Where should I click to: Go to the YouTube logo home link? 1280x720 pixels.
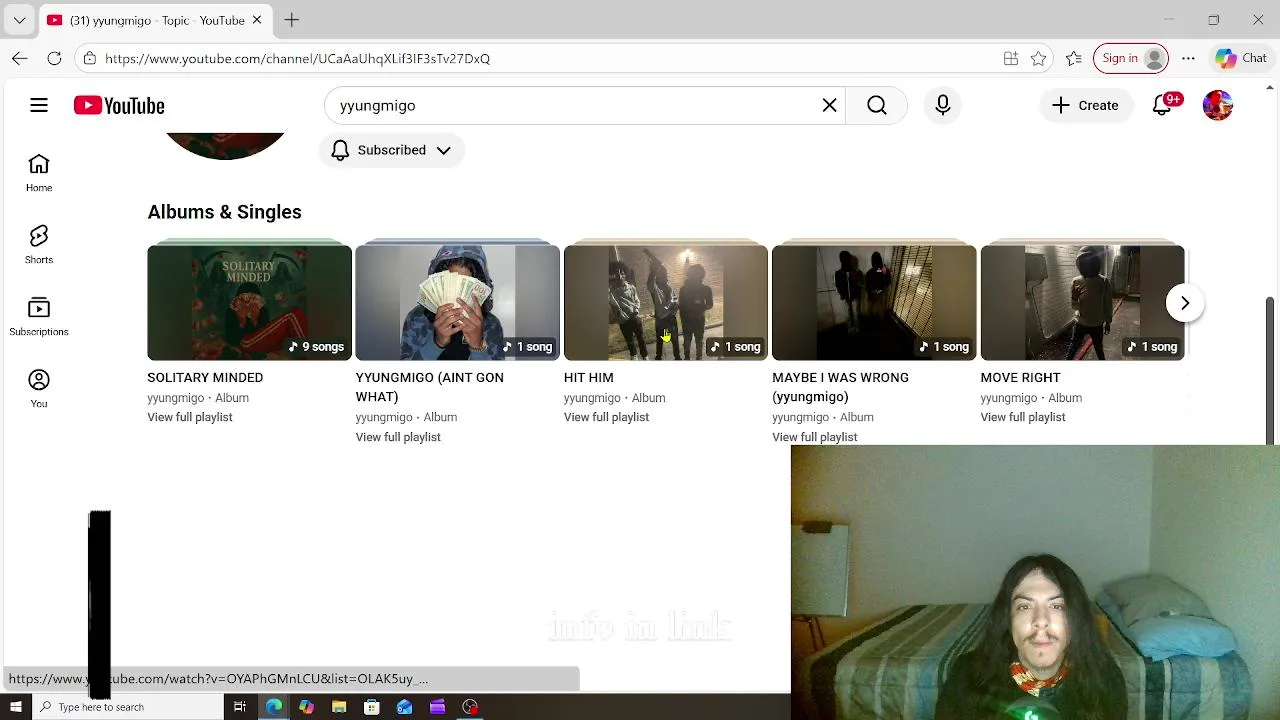(119, 105)
